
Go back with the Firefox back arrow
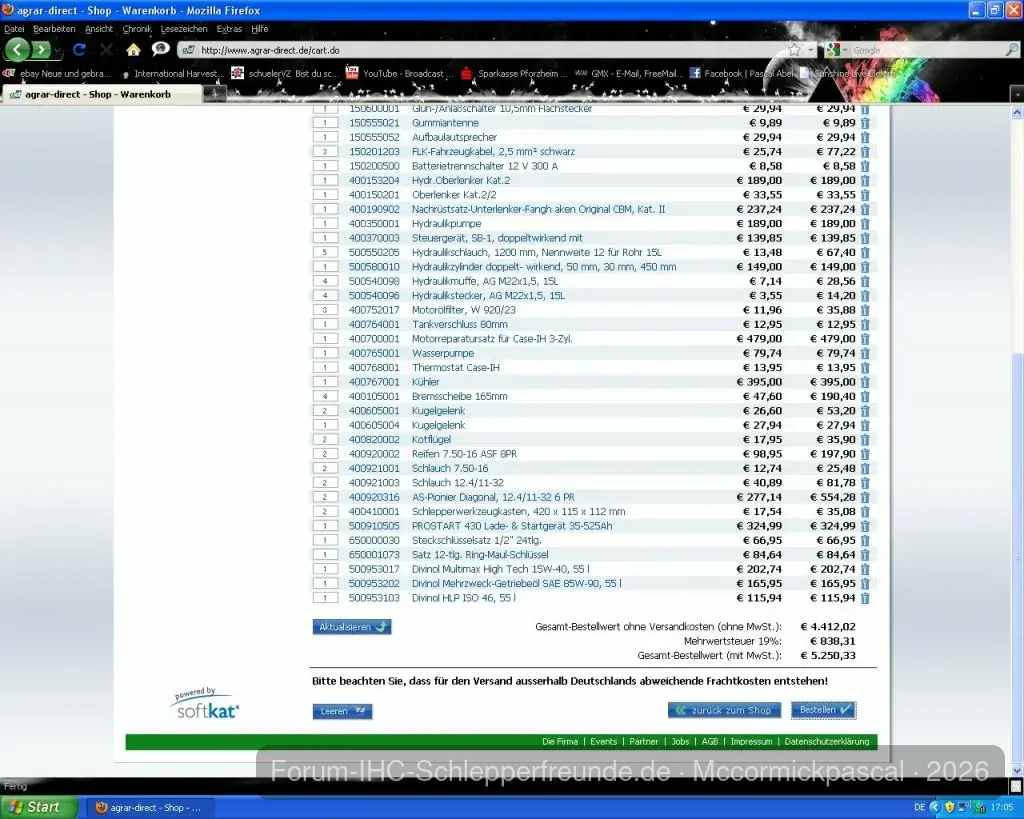point(16,50)
